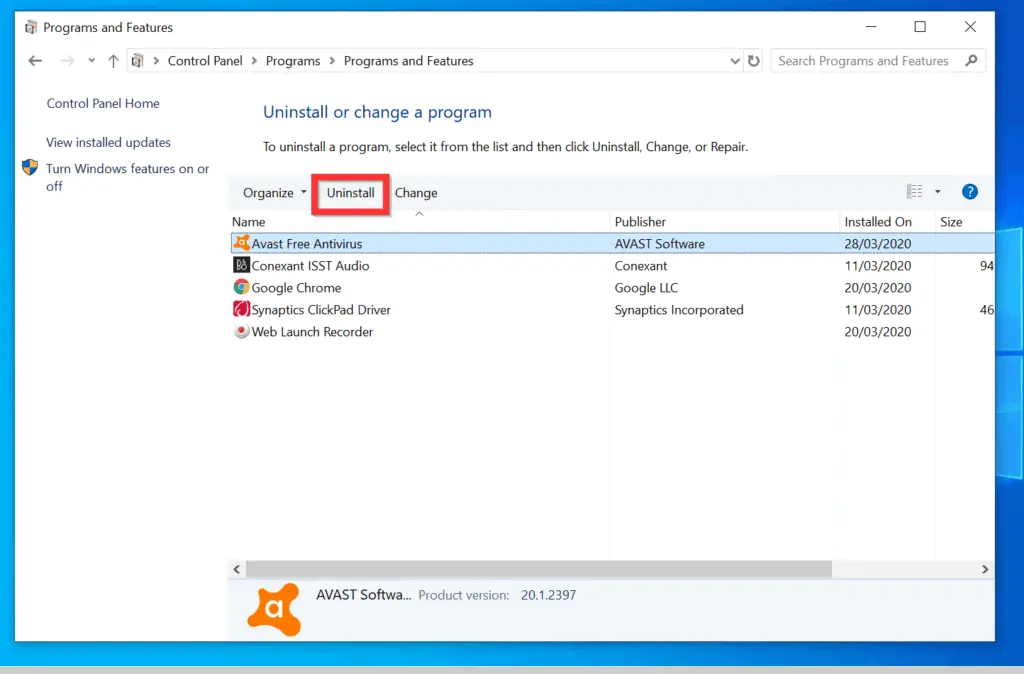
Task: Click the highlighted Uninstall button
Action: point(350,193)
